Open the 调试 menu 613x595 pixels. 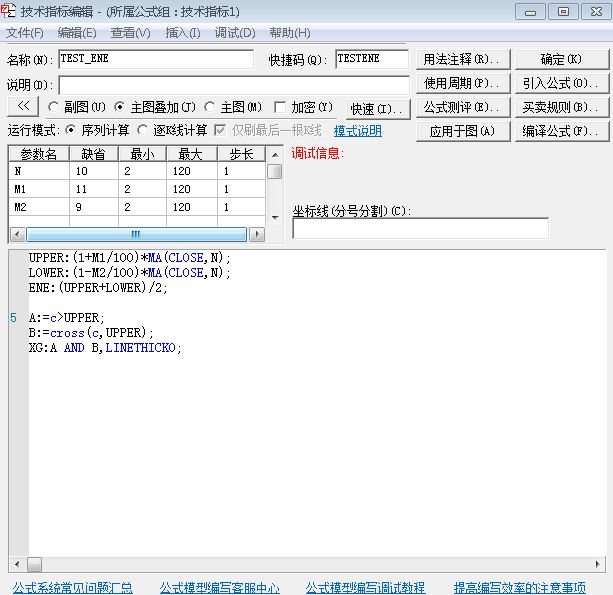click(235, 33)
